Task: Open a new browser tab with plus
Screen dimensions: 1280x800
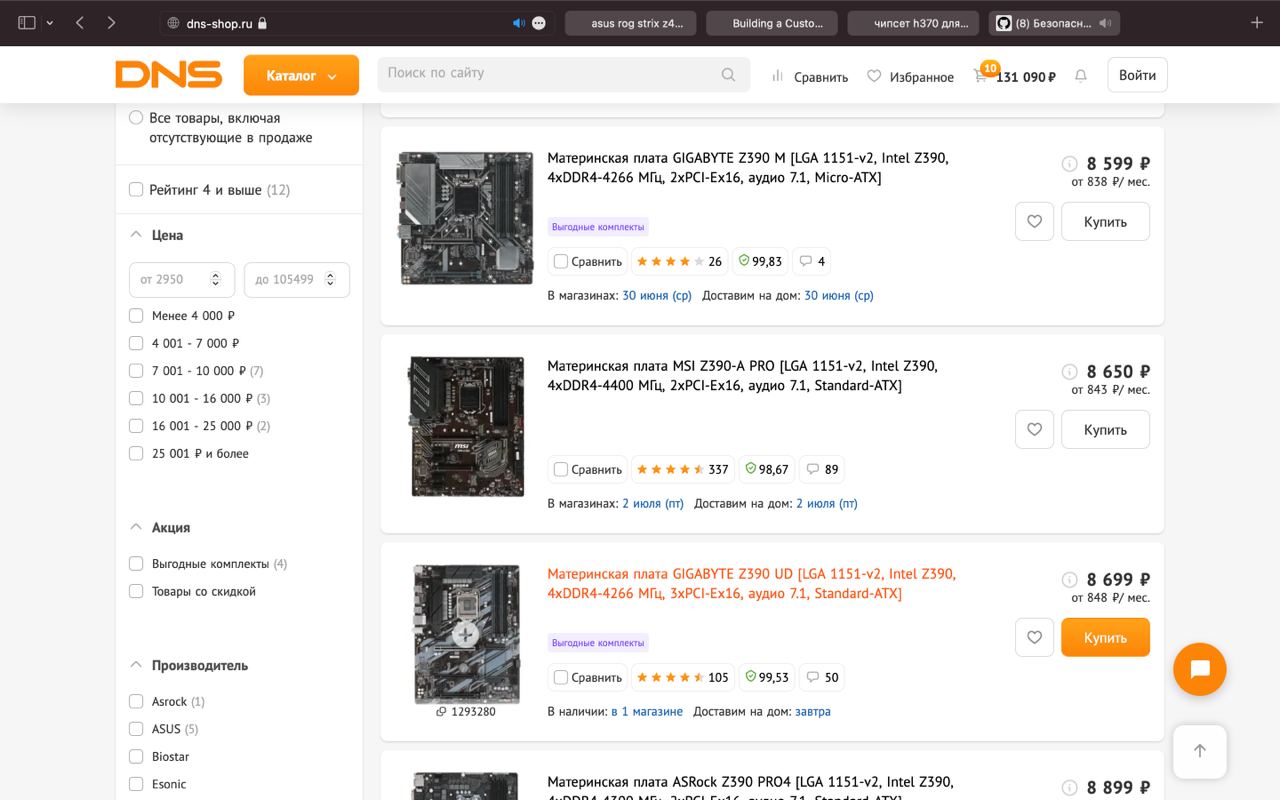Action: click(1257, 22)
